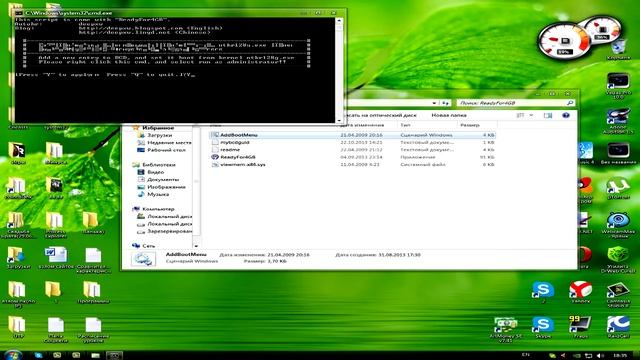Click navigation pane scroll down arrow
This screenshot has width=640, height=360.
[x=196, y=246]
